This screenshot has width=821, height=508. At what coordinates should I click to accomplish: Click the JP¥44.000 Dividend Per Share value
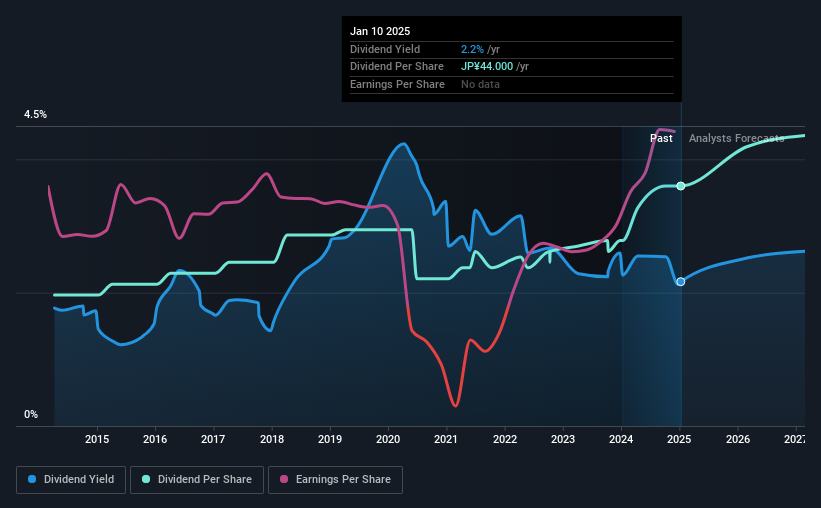487,67
